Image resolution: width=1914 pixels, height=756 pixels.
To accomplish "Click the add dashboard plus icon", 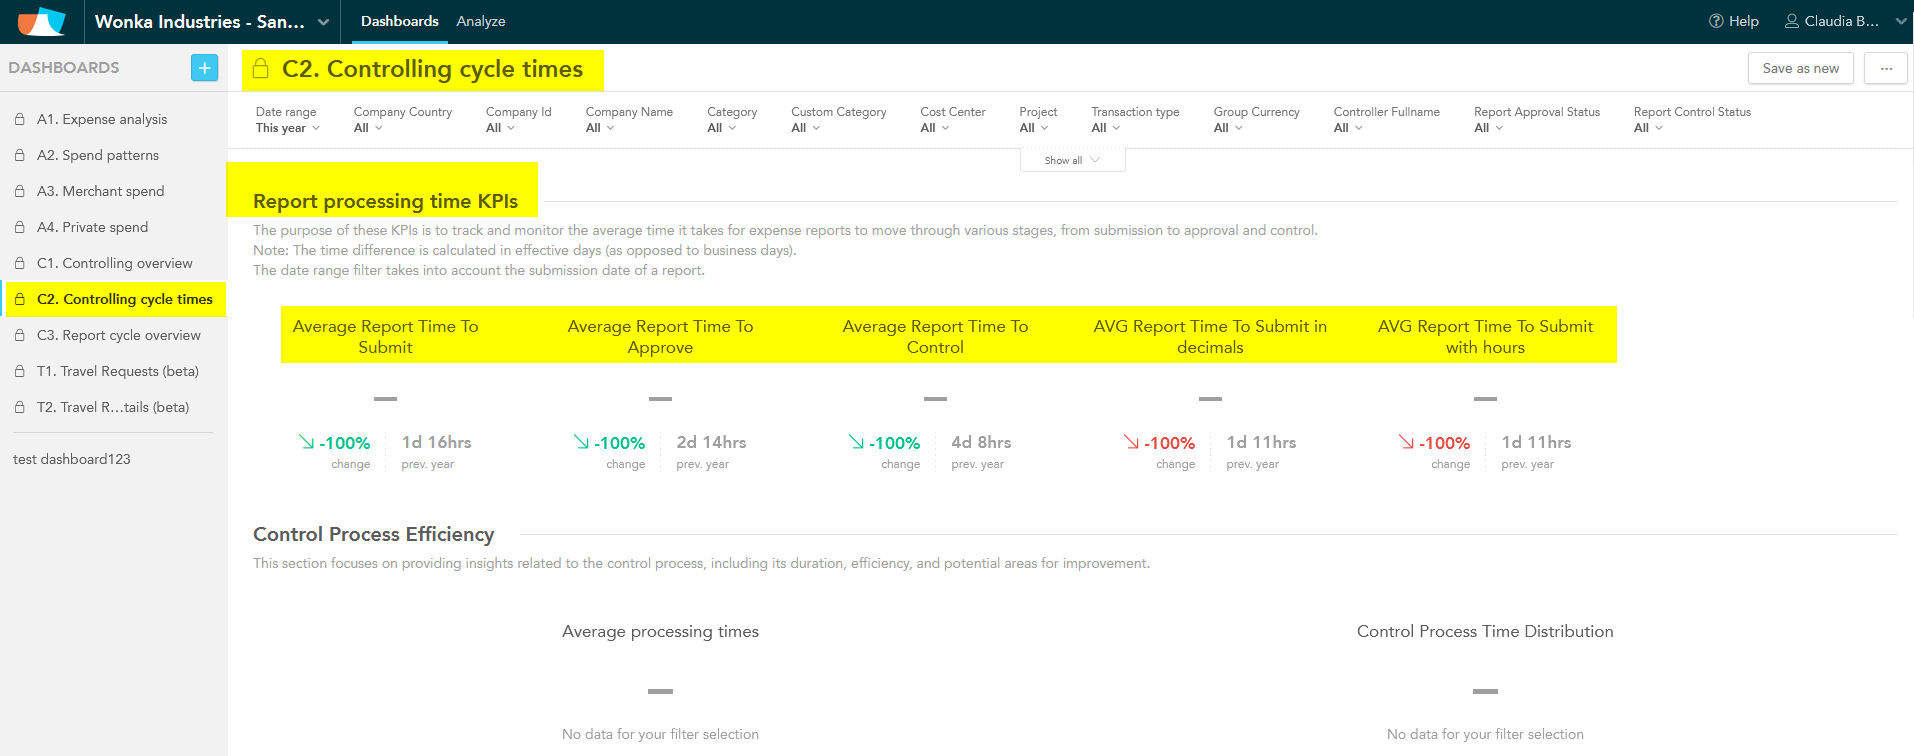I will [x=204, y=68].
